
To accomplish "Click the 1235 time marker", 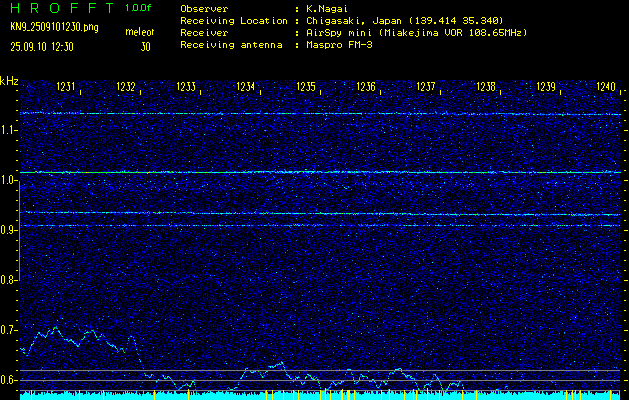I will point(306,86).
